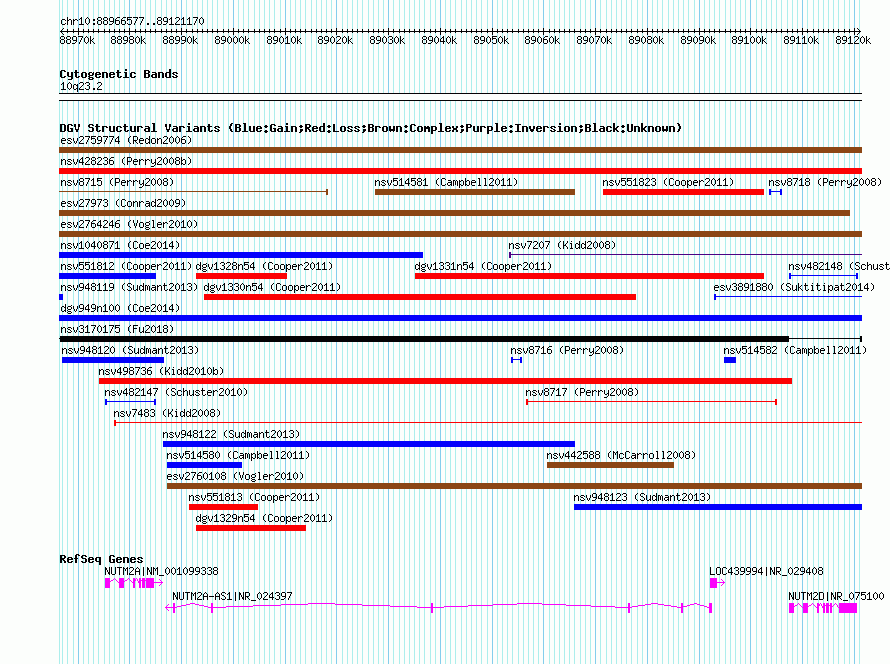Click the nsv551812 (Cooper2011) blue bar
Screen dimensions: 890x664
click(x=107, y=276)
